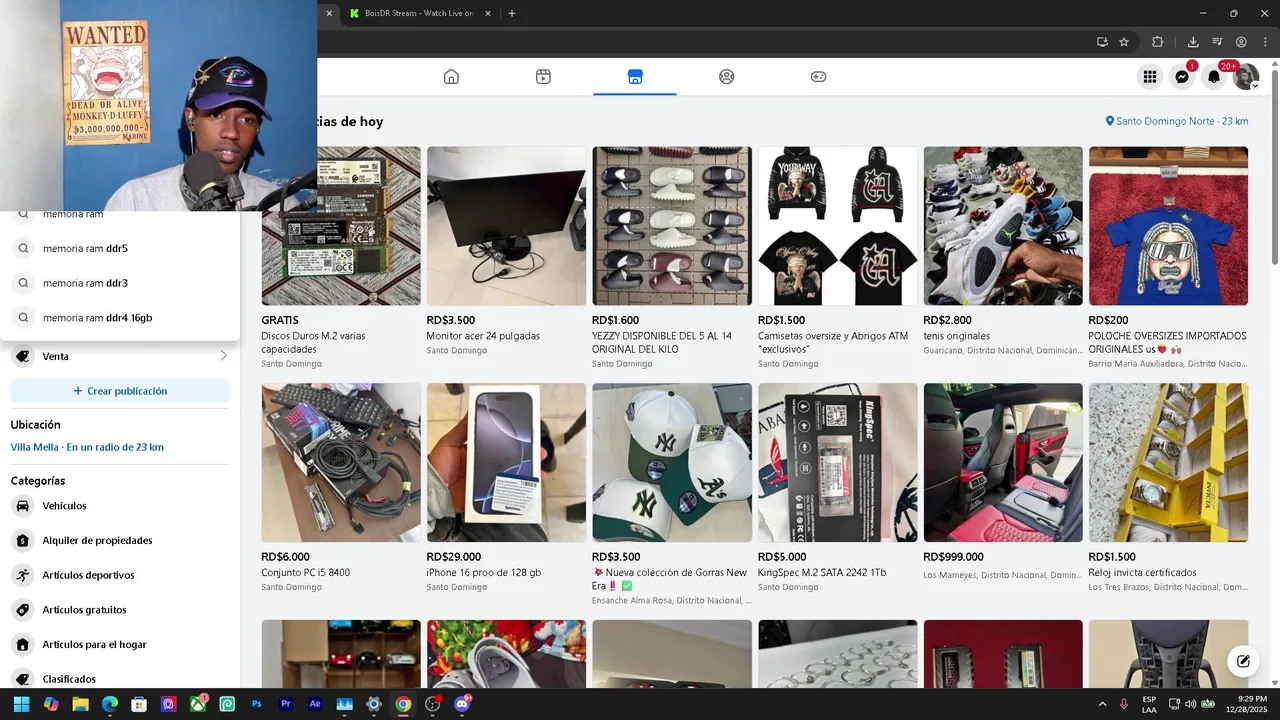Open the Gaming controller tab icon

click(818, 77)
